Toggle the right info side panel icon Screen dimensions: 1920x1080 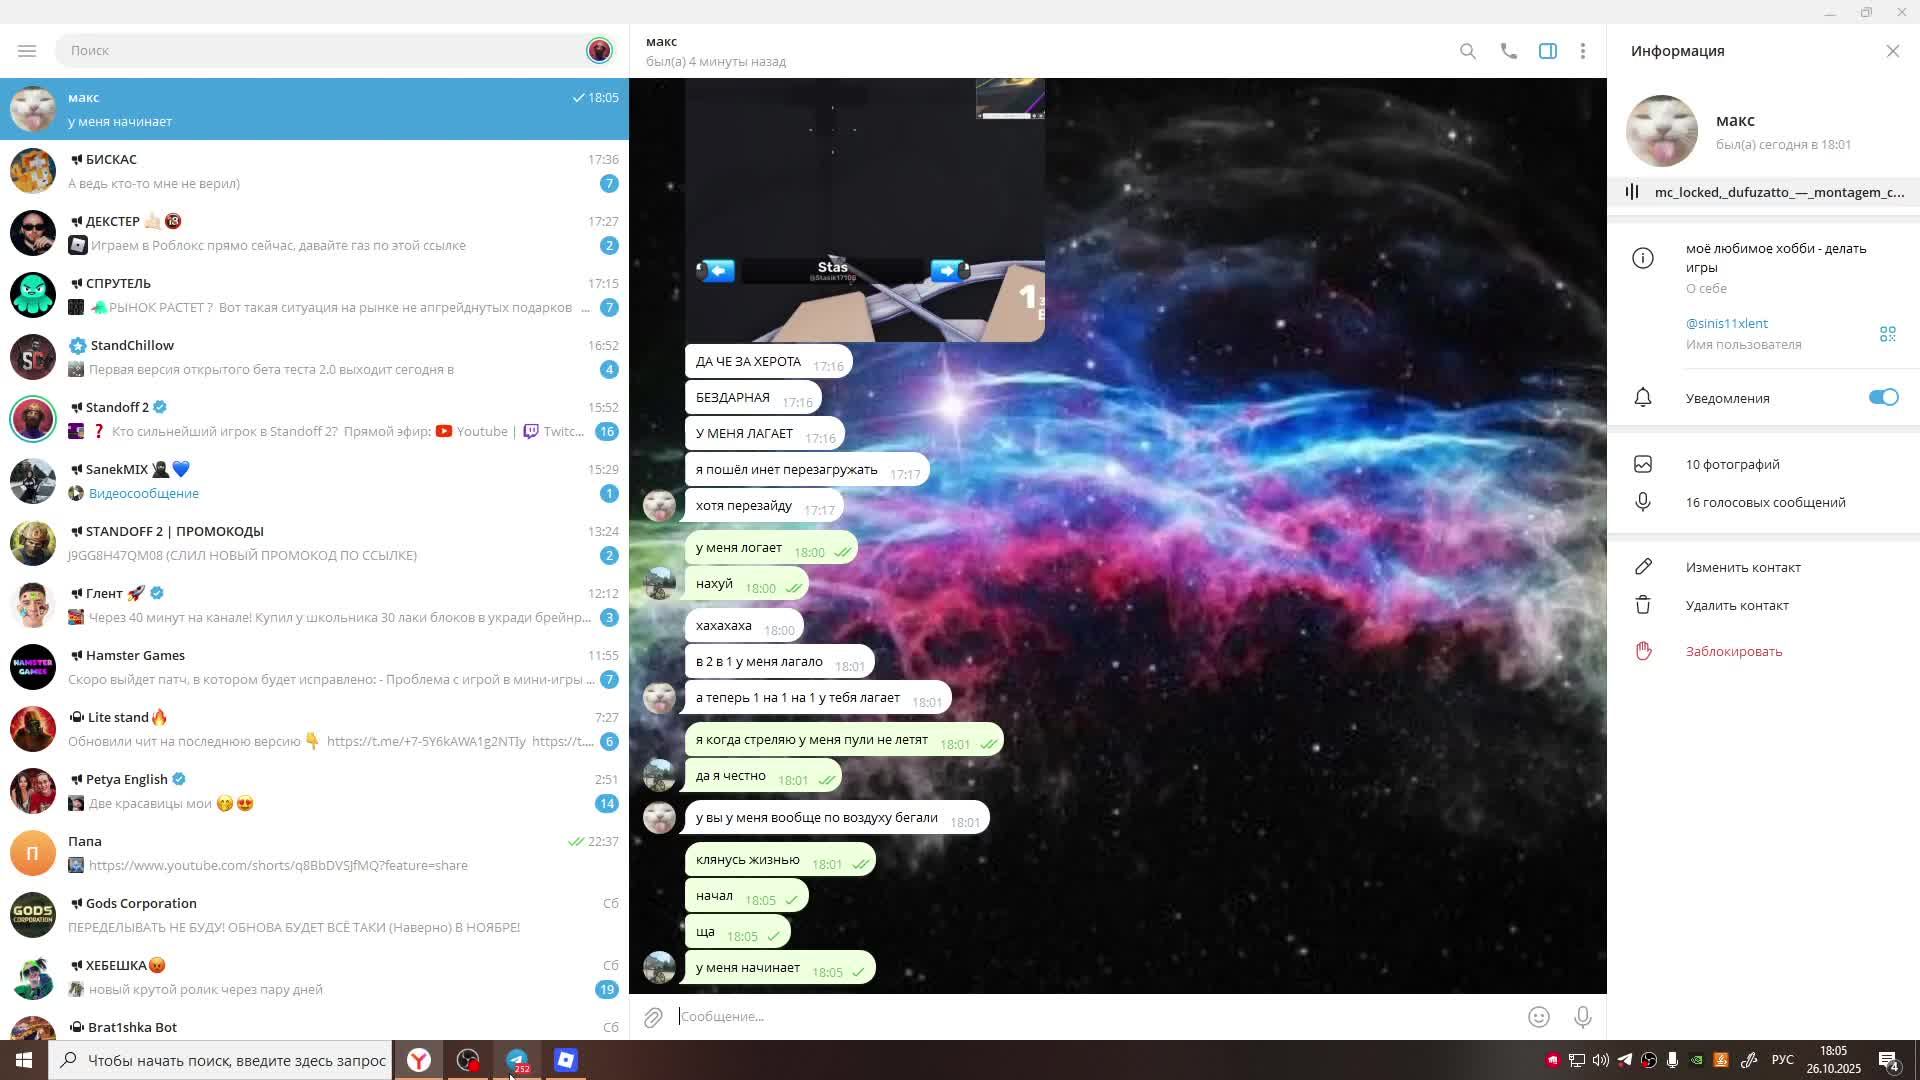pos(1547,51)
